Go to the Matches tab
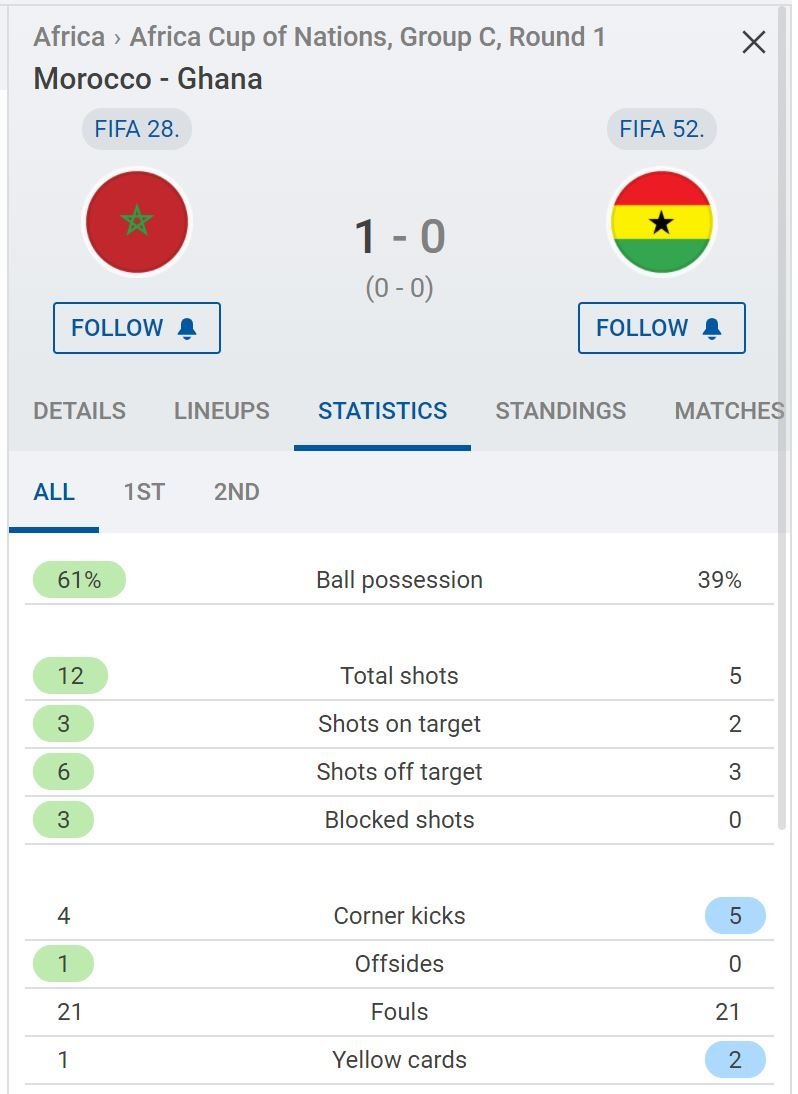The image size is (798, 1094). [x=729, y=411]
